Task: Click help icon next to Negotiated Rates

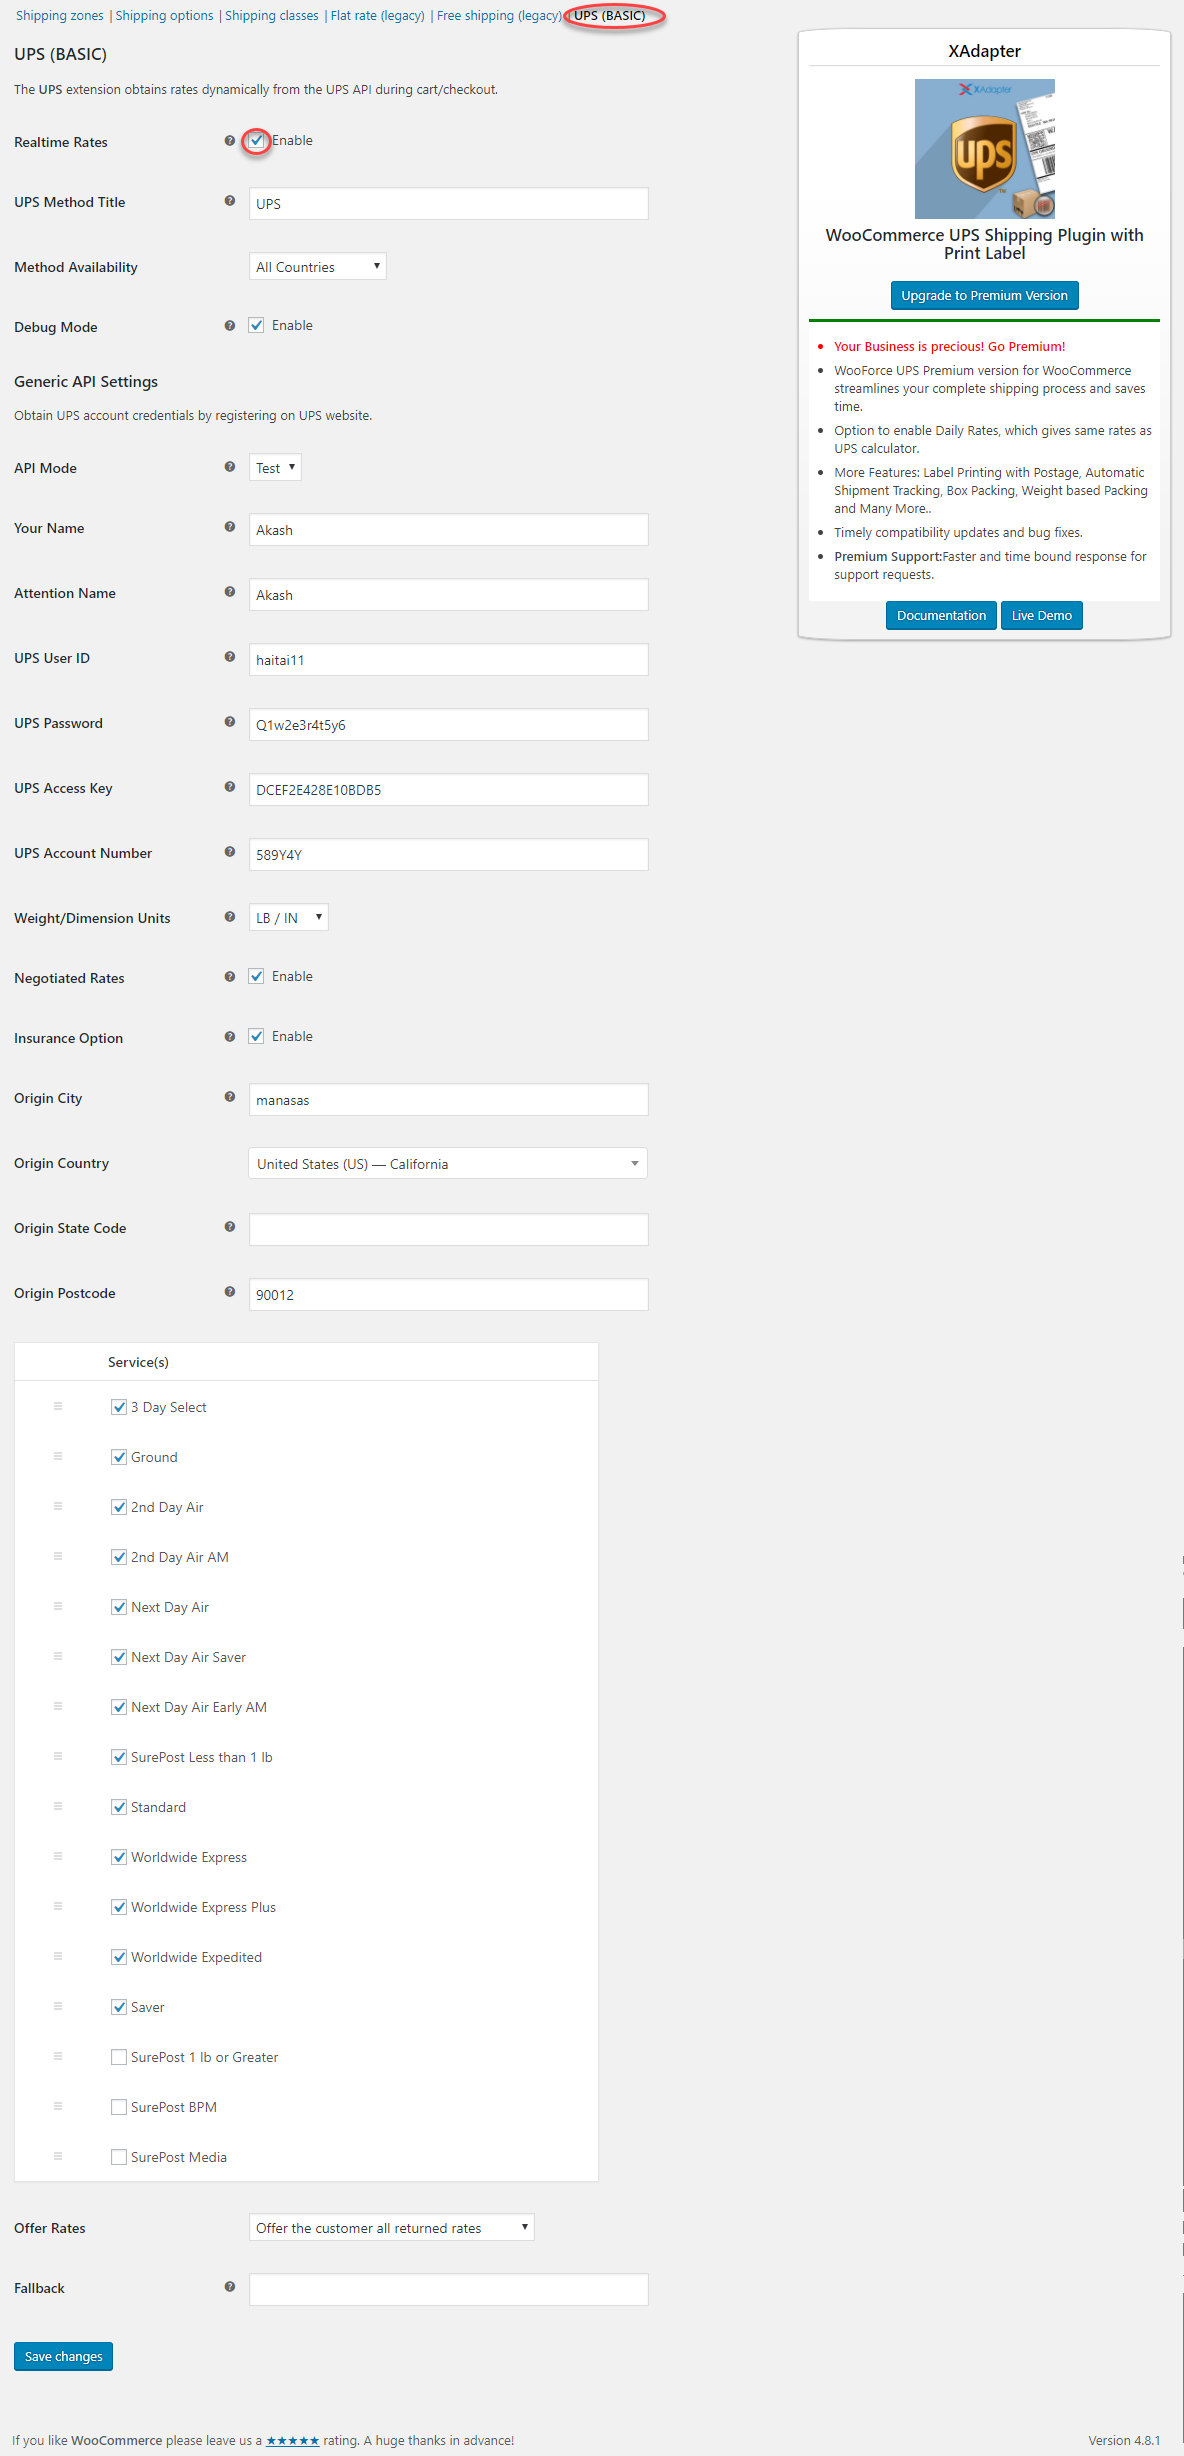Action: 230,977
